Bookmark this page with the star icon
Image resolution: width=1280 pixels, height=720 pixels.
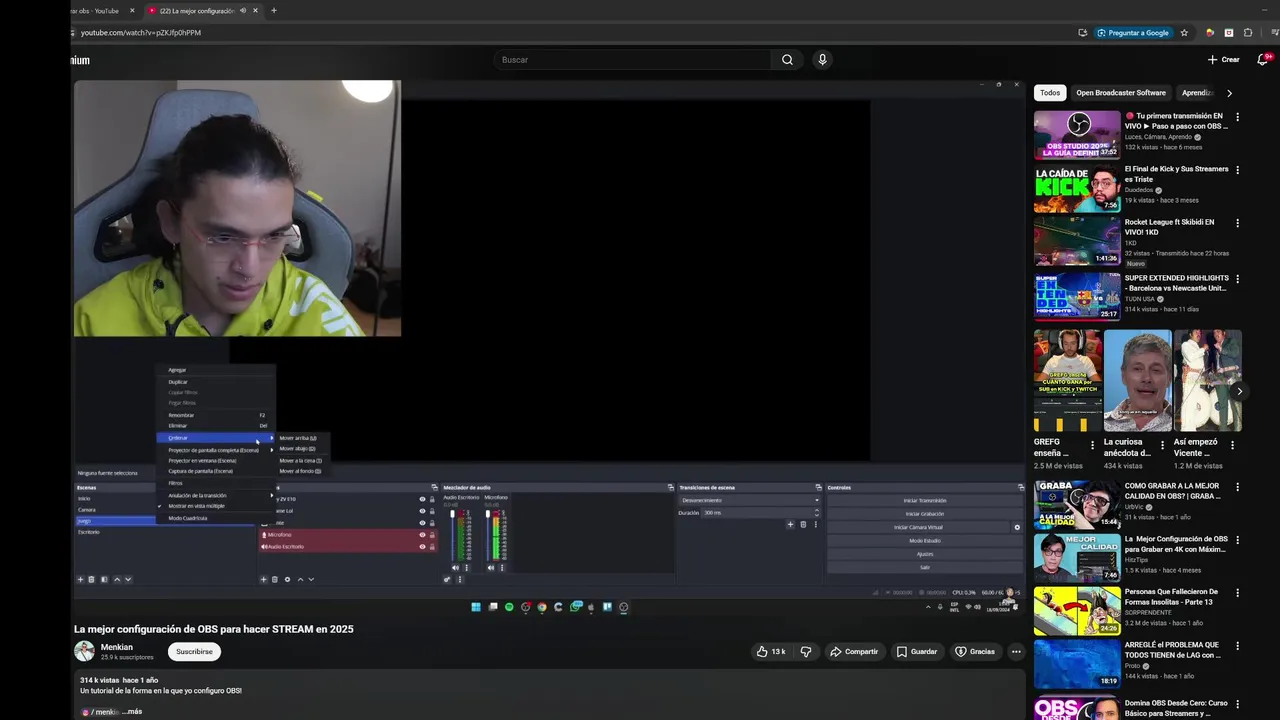tap(1184, 33)
